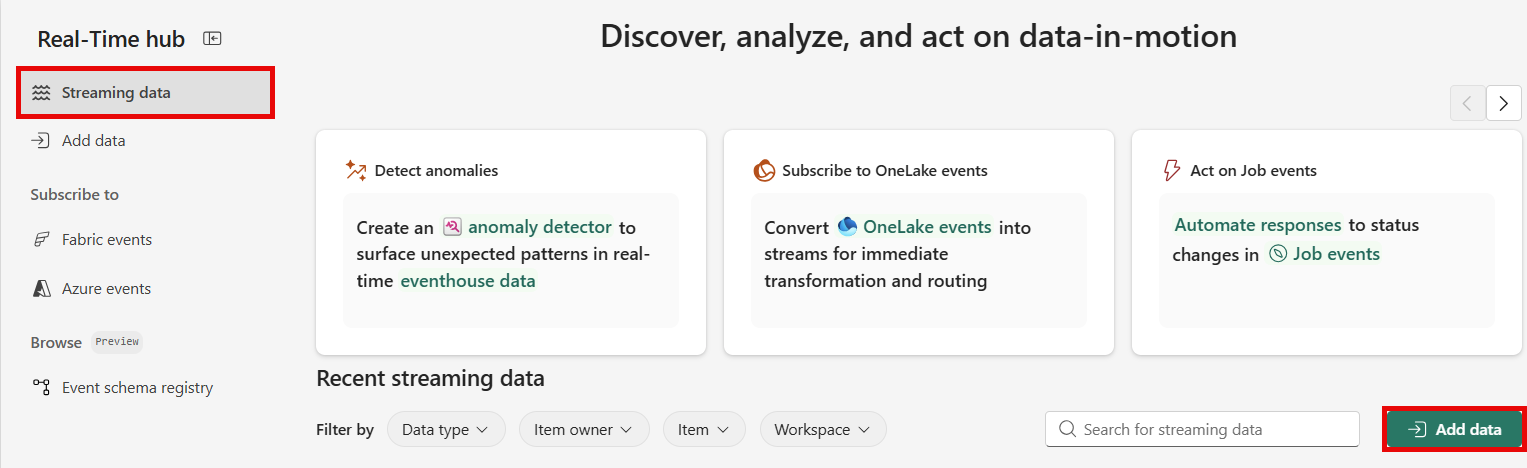Viewport: 1527px width, 468px height.
Task: Expand the Workspace filter dropdown
Action: coord(822,430)
